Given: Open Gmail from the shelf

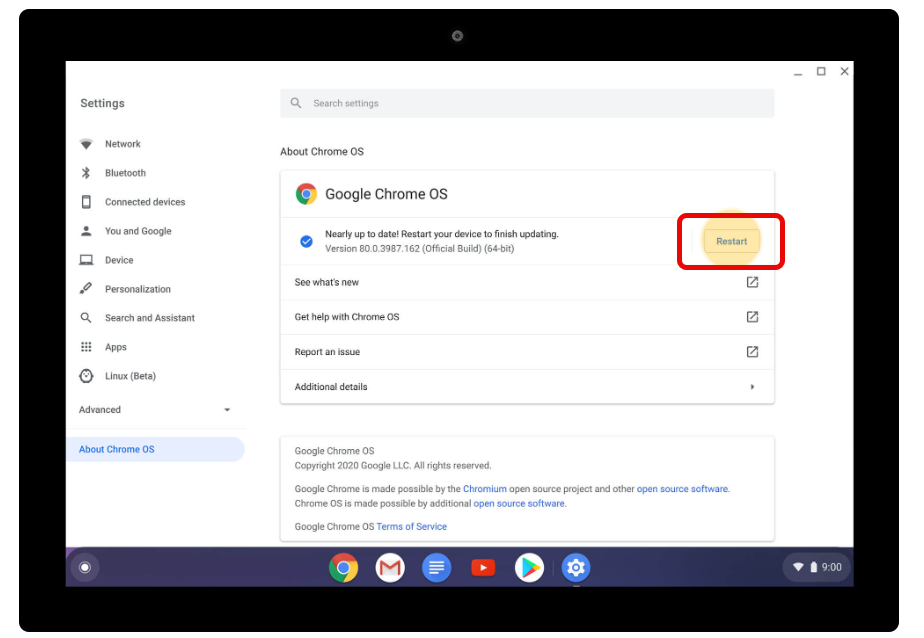Looking at the screenshot, I should pos(390,567).
